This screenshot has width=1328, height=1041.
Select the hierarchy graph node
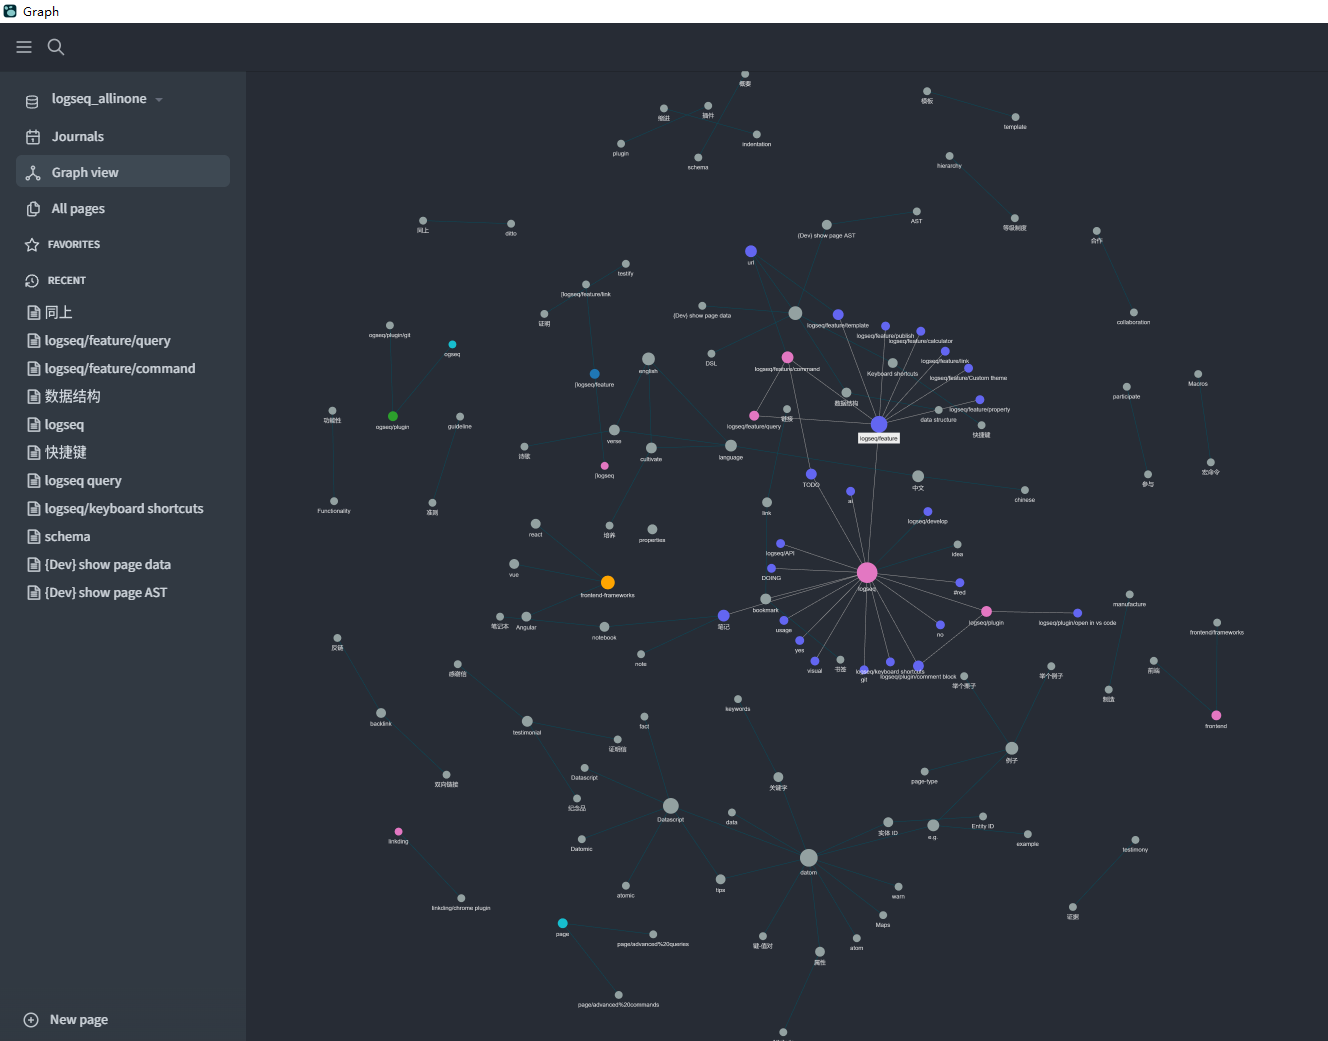949,156
